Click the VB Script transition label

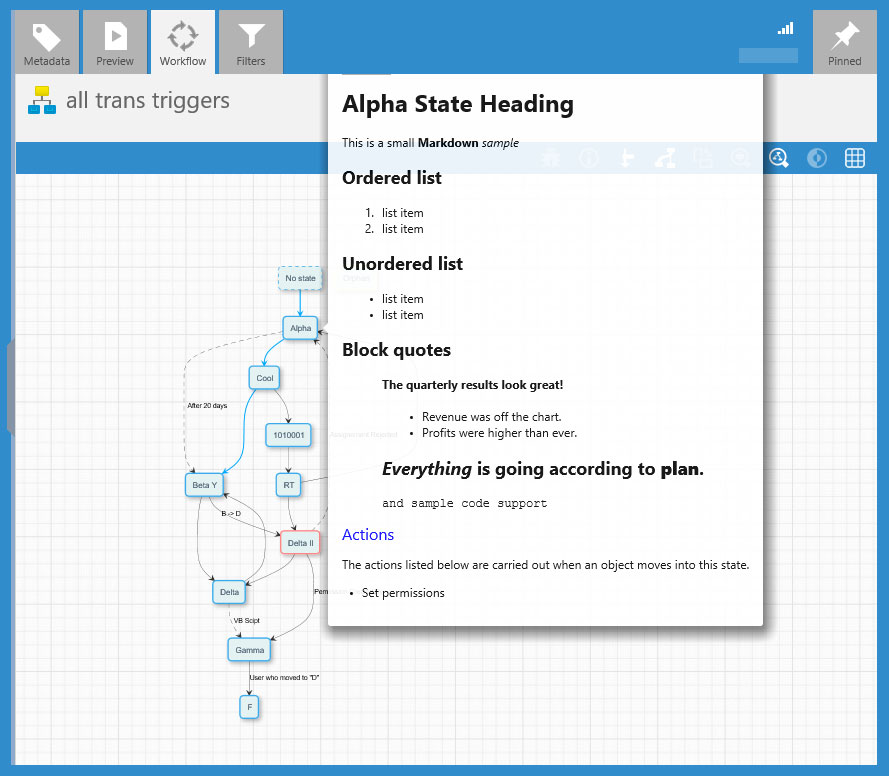[246, 621]
